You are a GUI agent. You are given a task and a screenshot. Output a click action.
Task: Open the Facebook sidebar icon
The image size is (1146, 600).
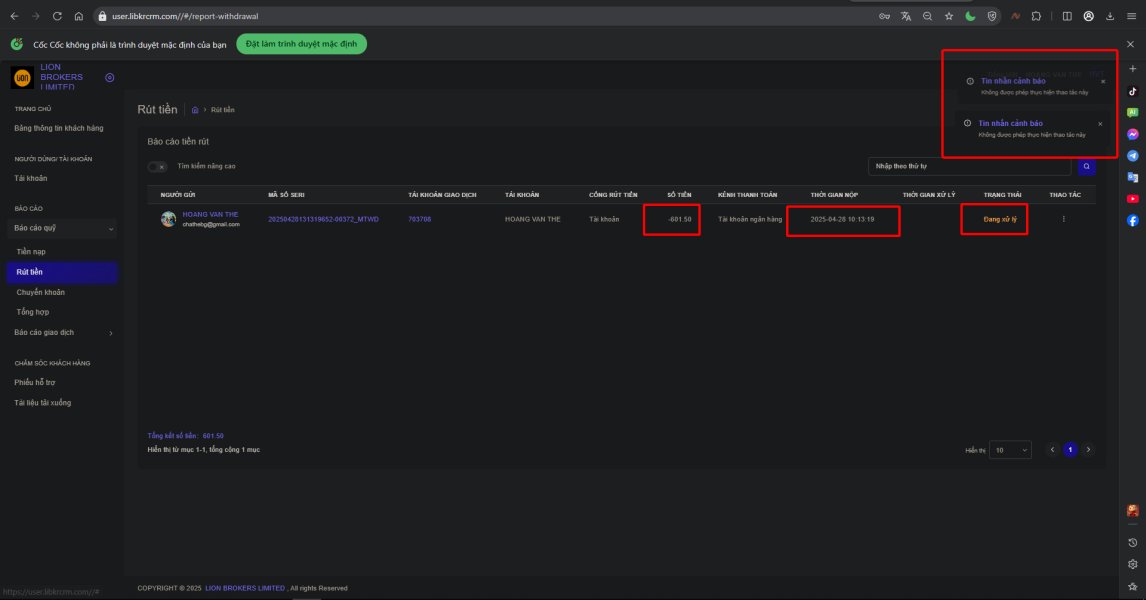click(1132, 221)
